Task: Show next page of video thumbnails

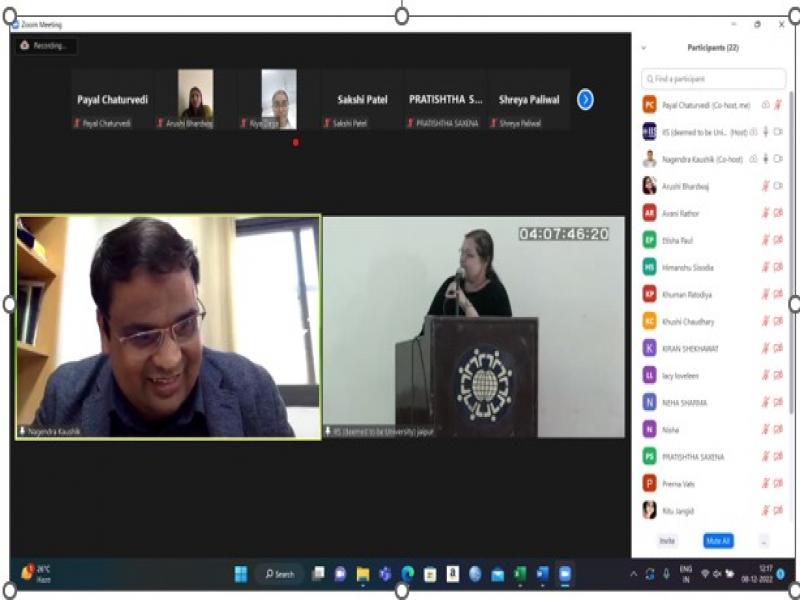Action: click(585, 99)
